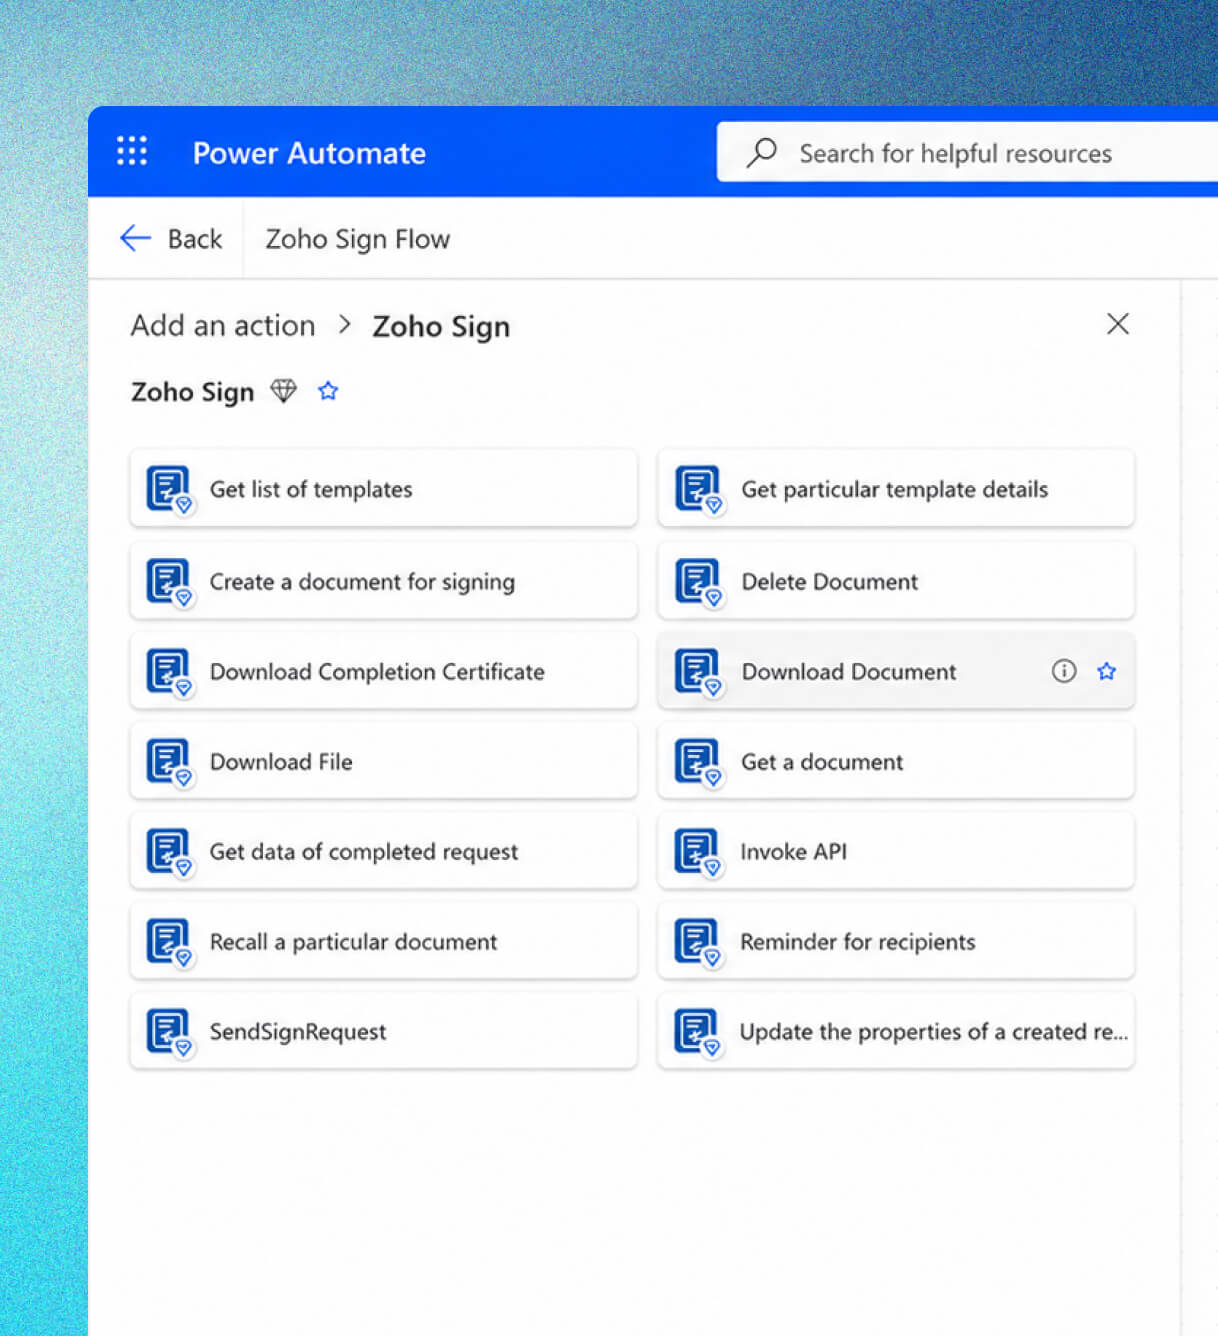
Task: Favorite the Zoho Sign connector with star
Action: (328, 391)
